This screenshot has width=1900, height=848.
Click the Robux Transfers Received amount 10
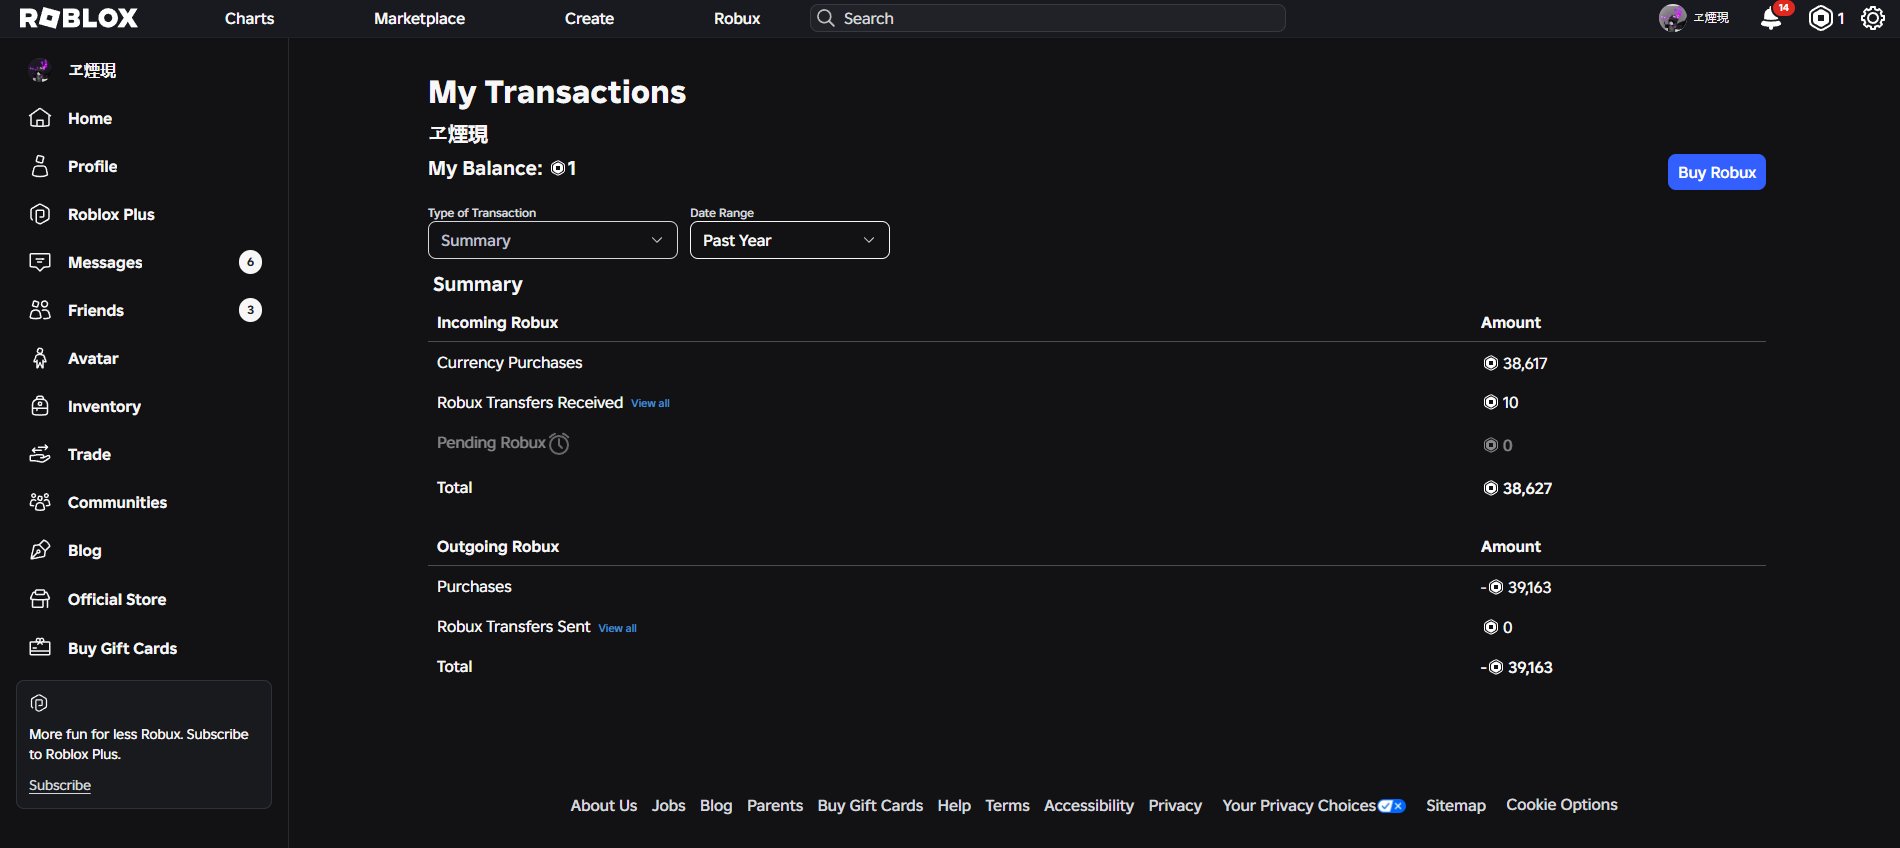point(1500,402)
